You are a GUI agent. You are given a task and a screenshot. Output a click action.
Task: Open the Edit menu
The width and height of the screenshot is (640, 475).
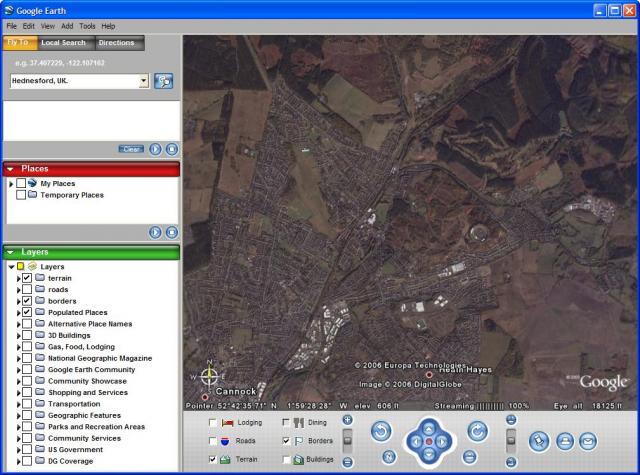tap(29, 26)
